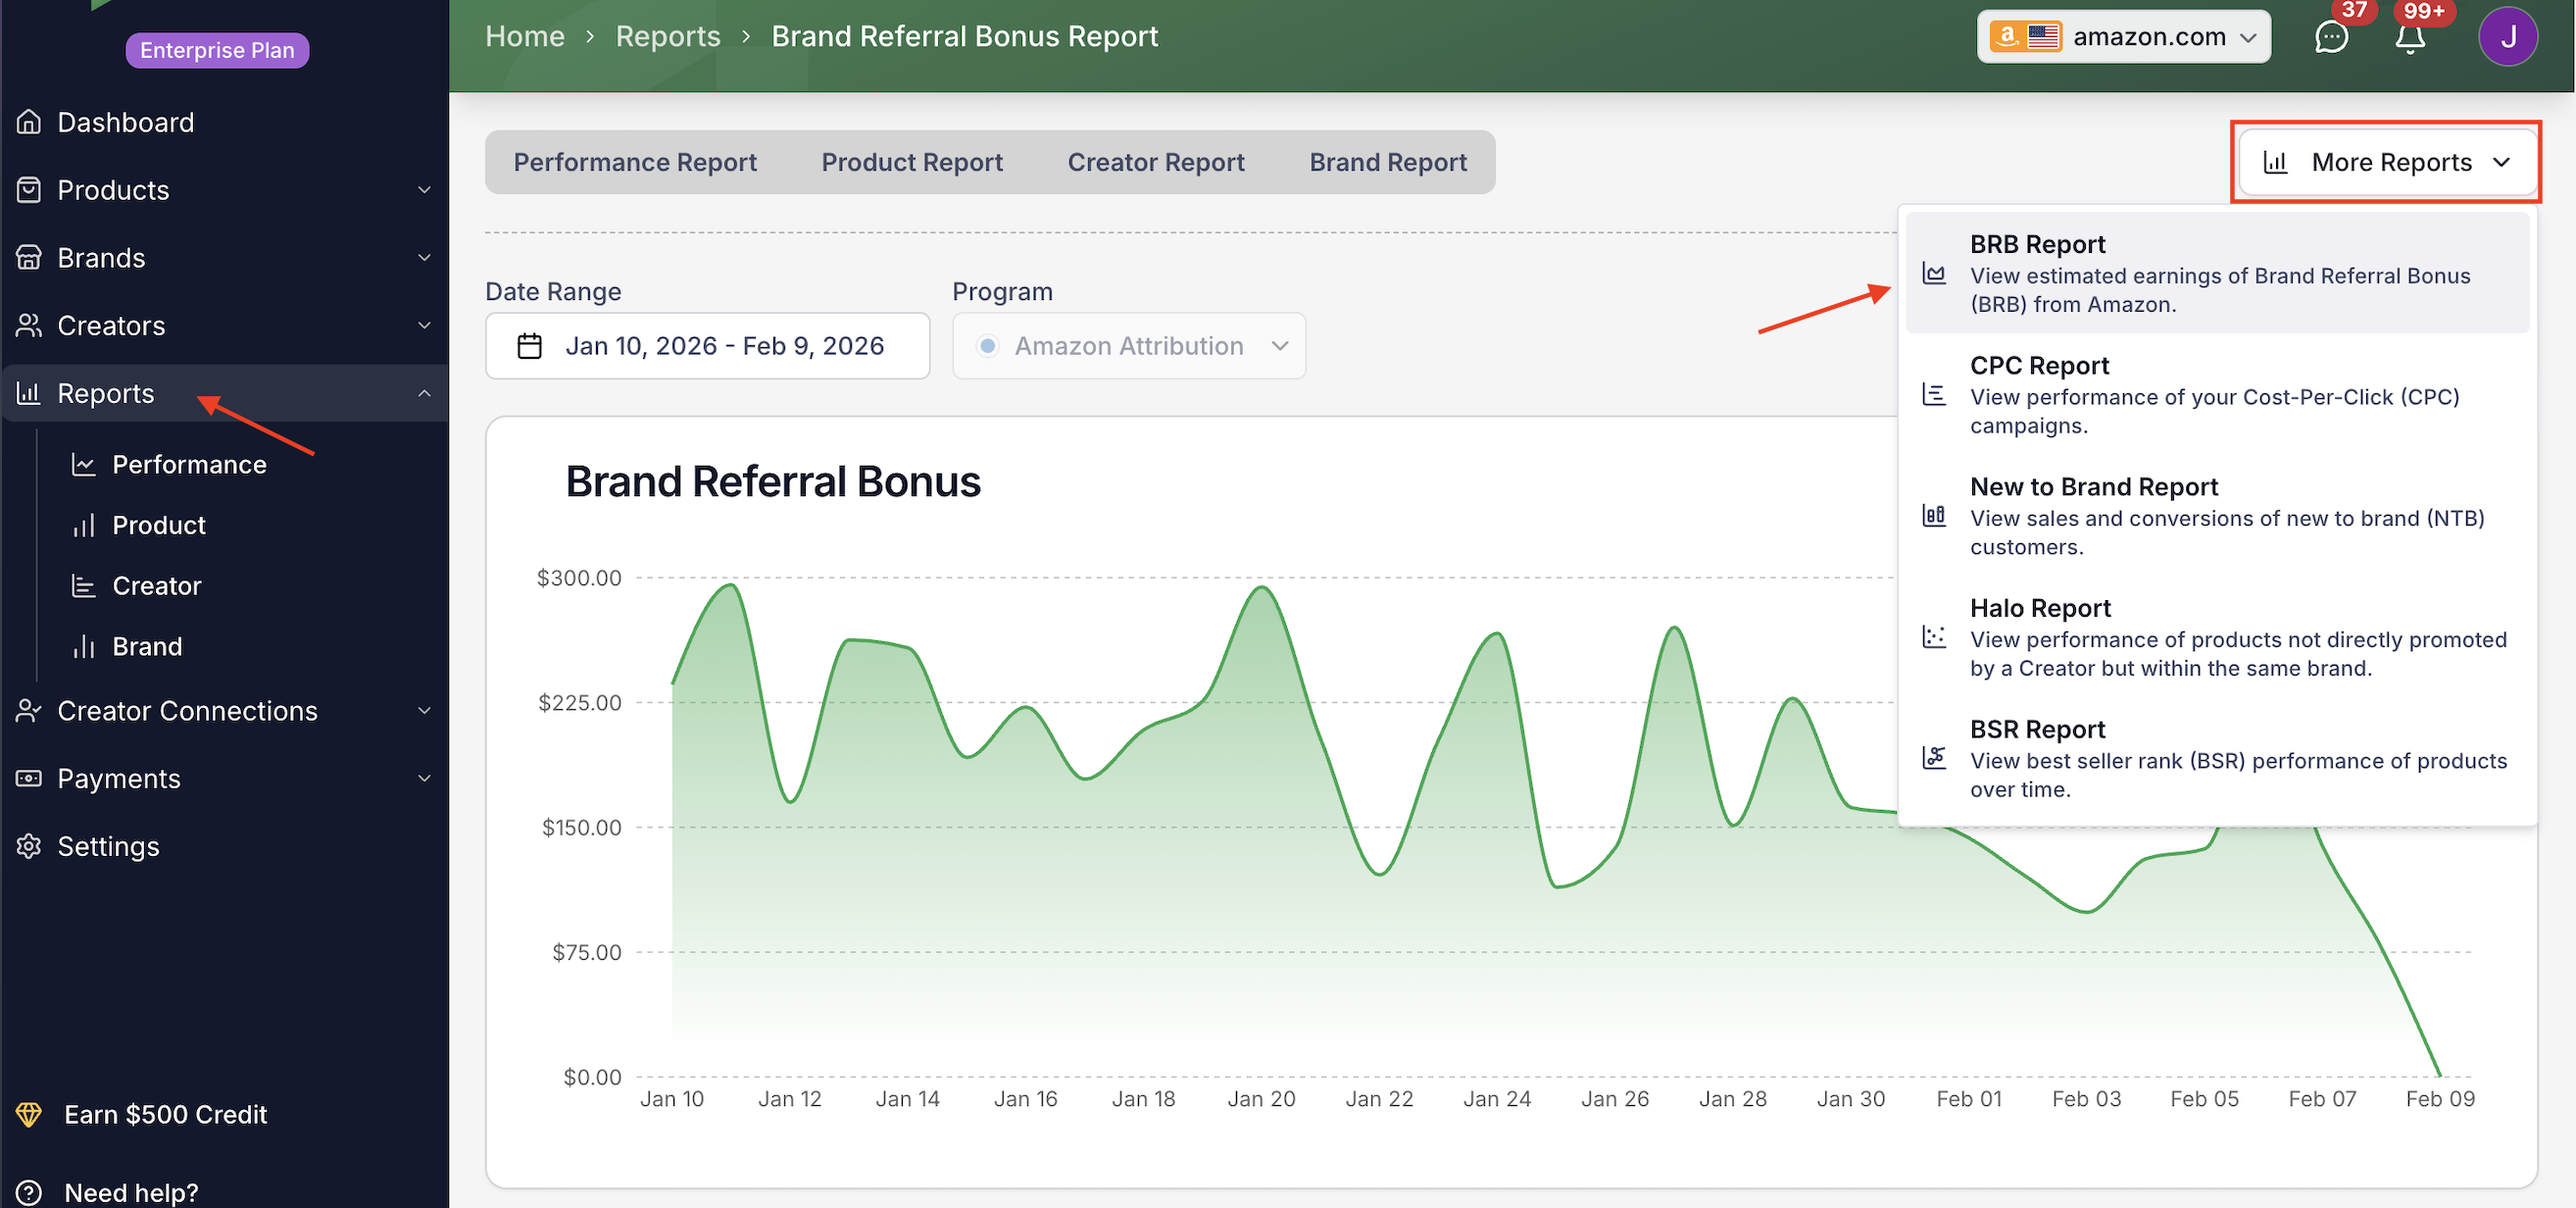Collapse the Reports sidebar section
The image size is (2576, 1208).
pyautogui.click(x=424, y=393)
